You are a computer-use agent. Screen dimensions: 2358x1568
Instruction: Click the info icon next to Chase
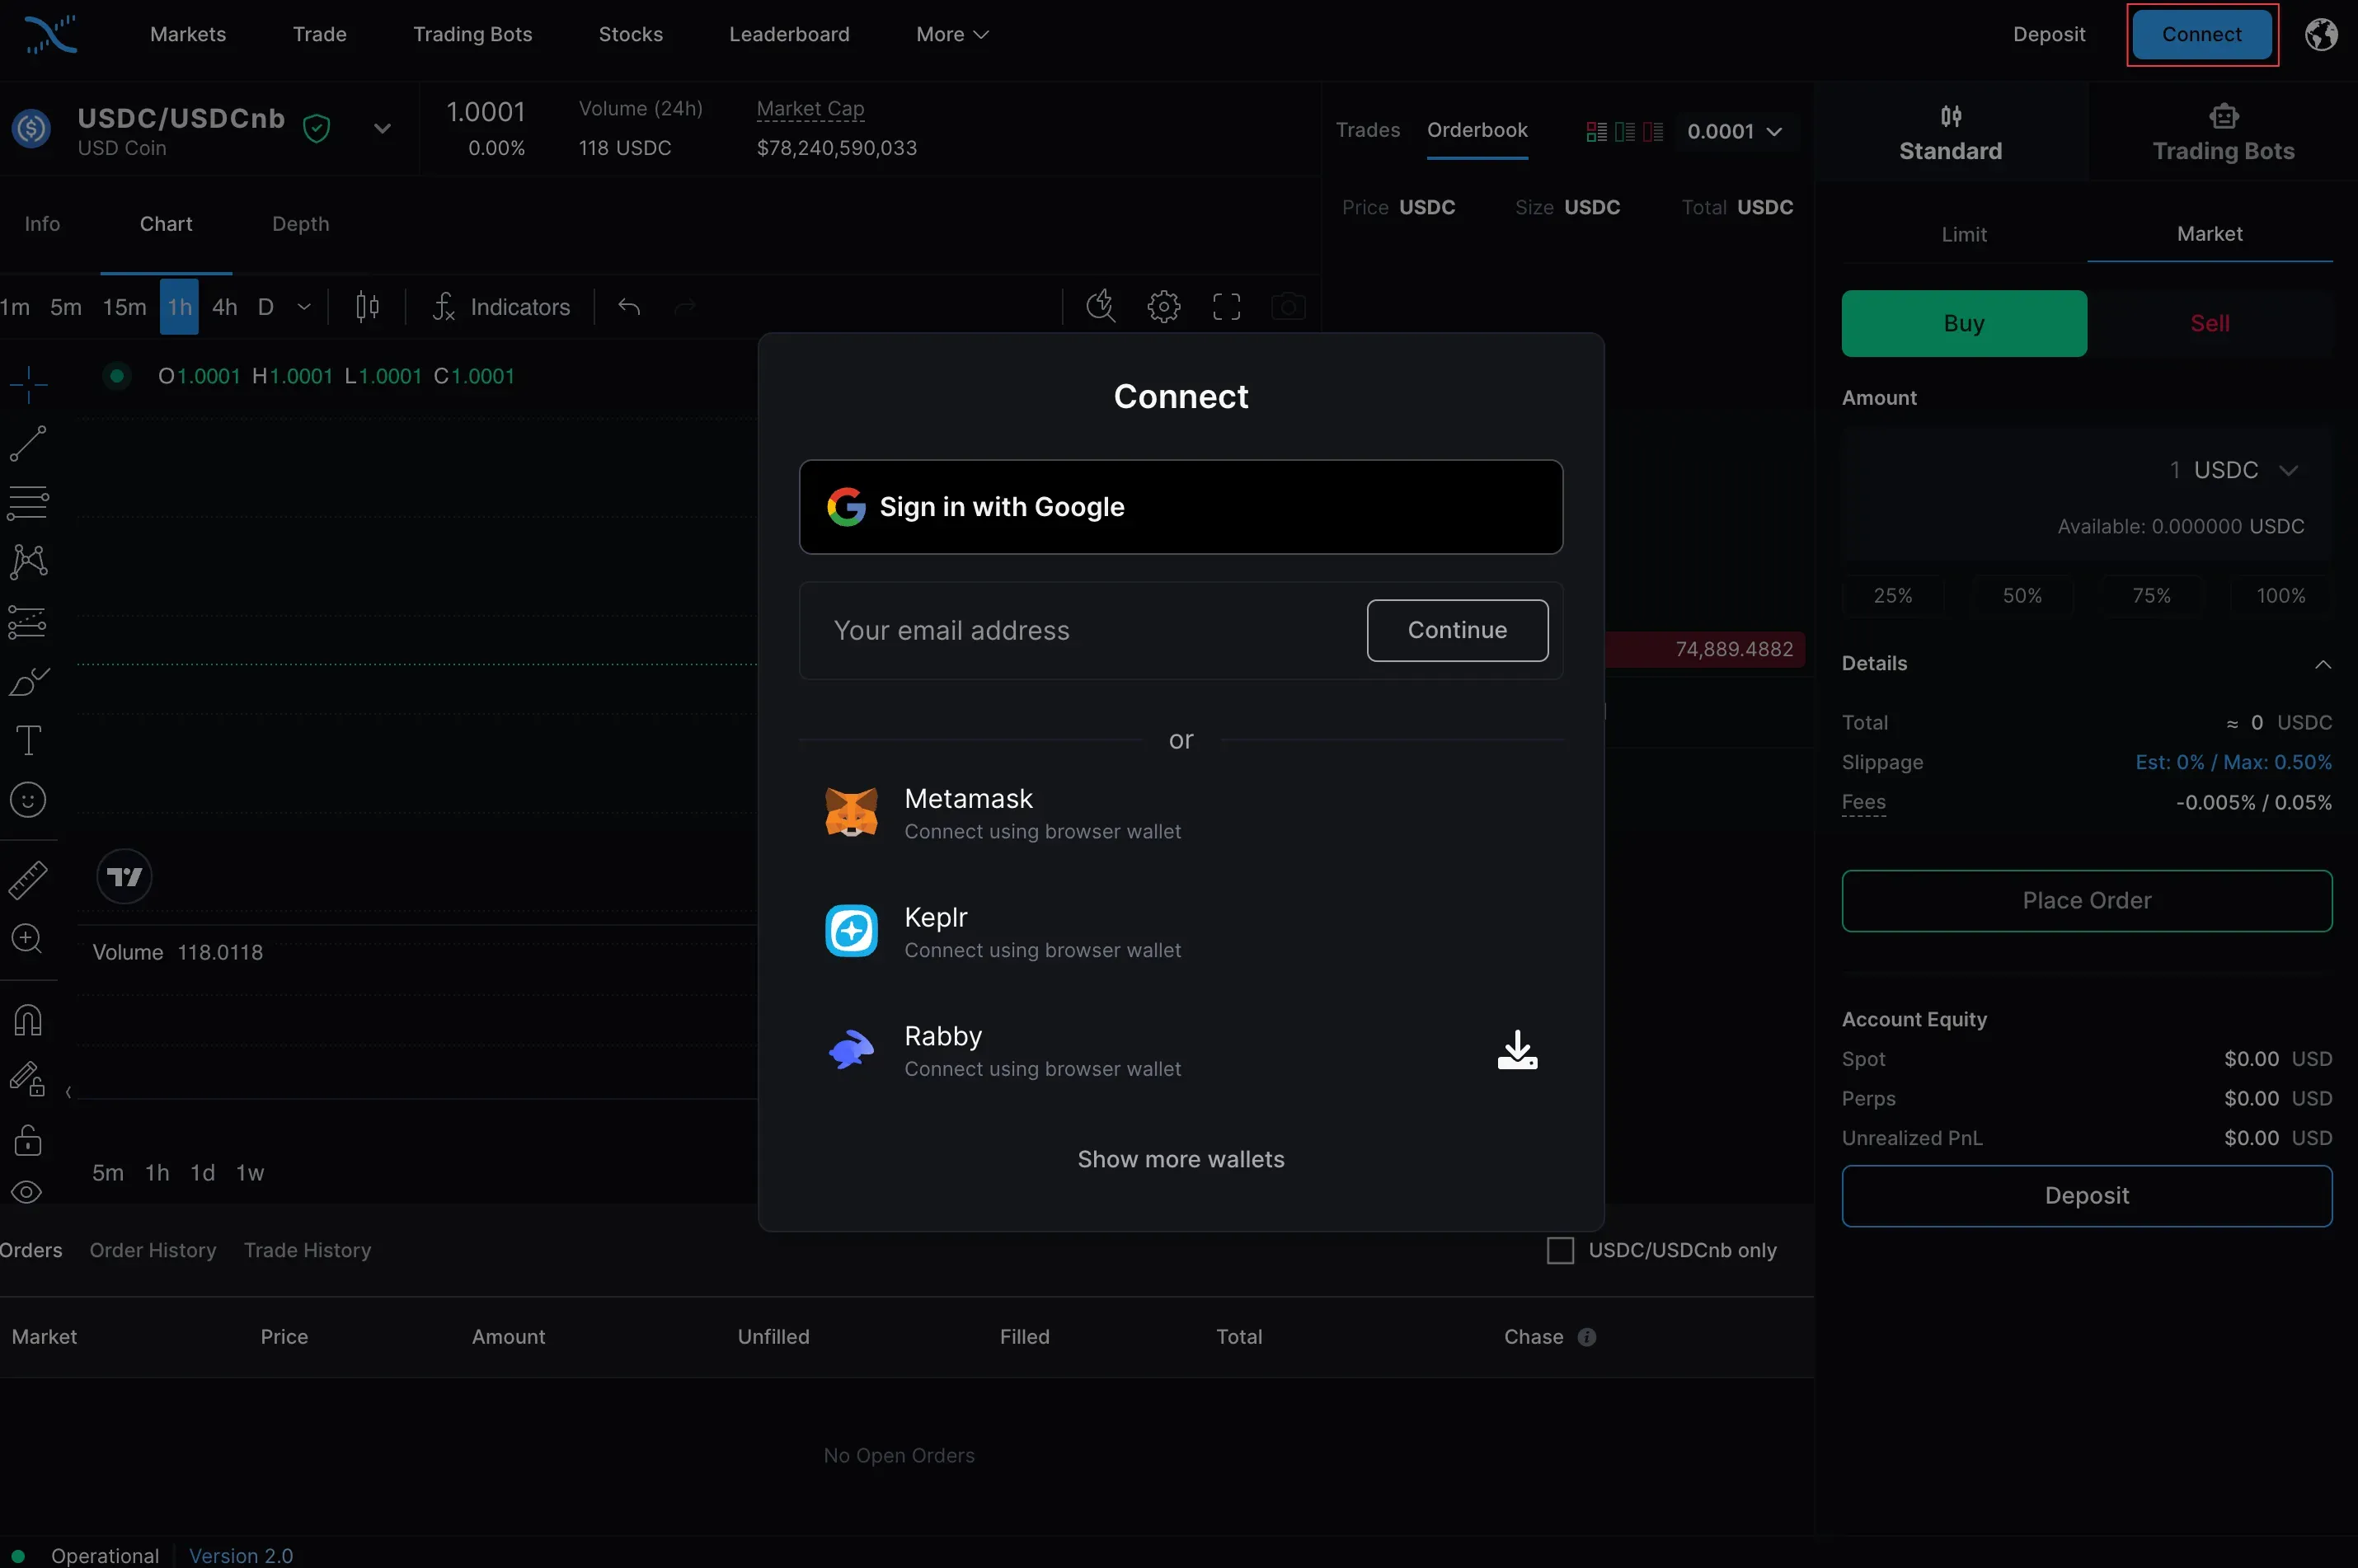click(x=1587, y=1337)
